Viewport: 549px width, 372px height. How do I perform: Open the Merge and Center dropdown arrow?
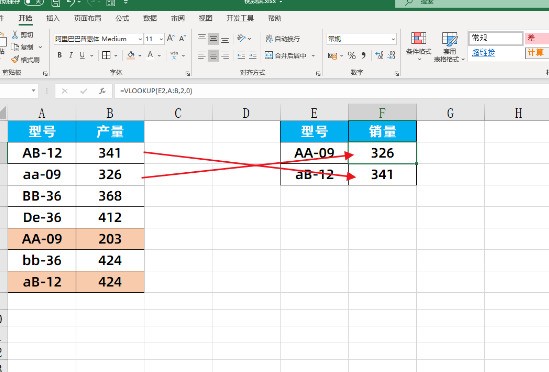[x=313, y=55]
